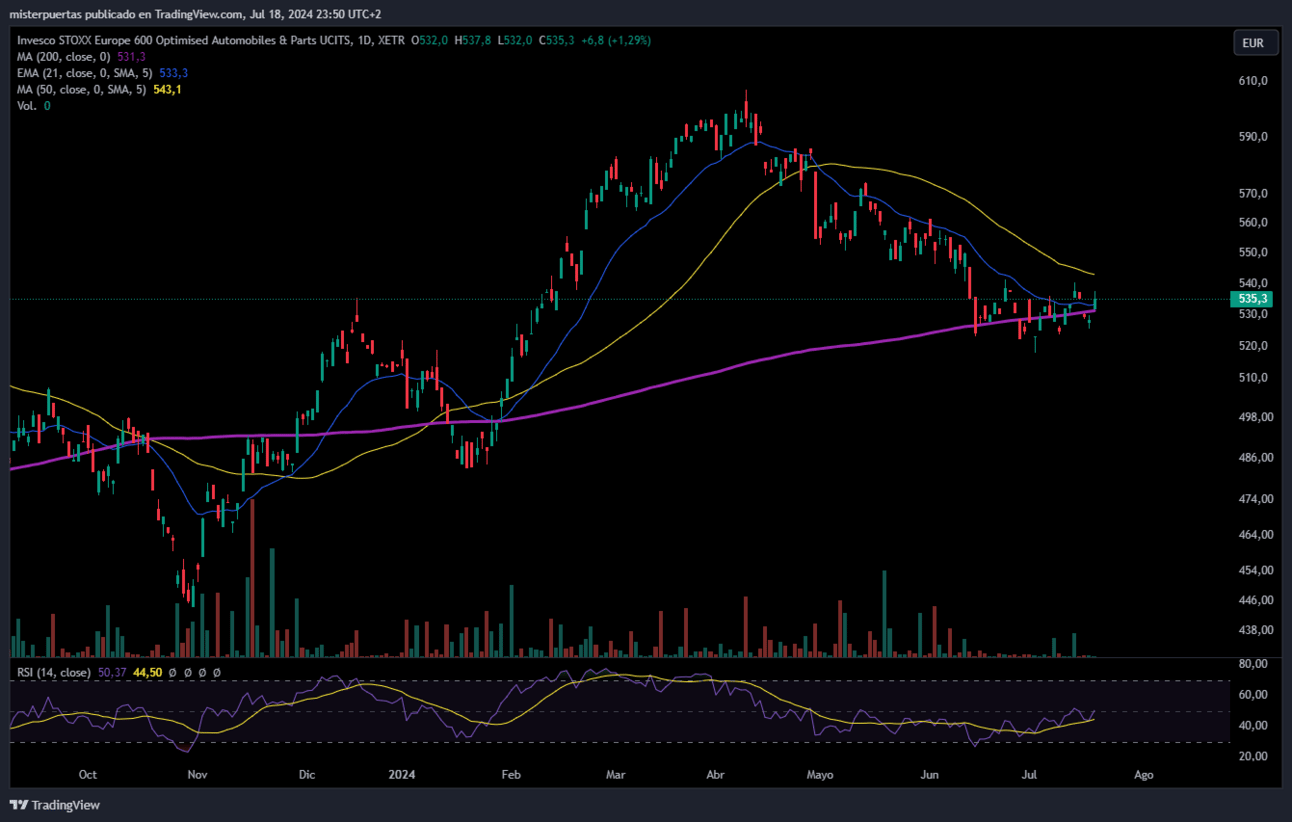Click the 60,00 RSI axis label
Viewport: 1292px width, 822px height.
pyautogui.click(x=1254, y=695)
